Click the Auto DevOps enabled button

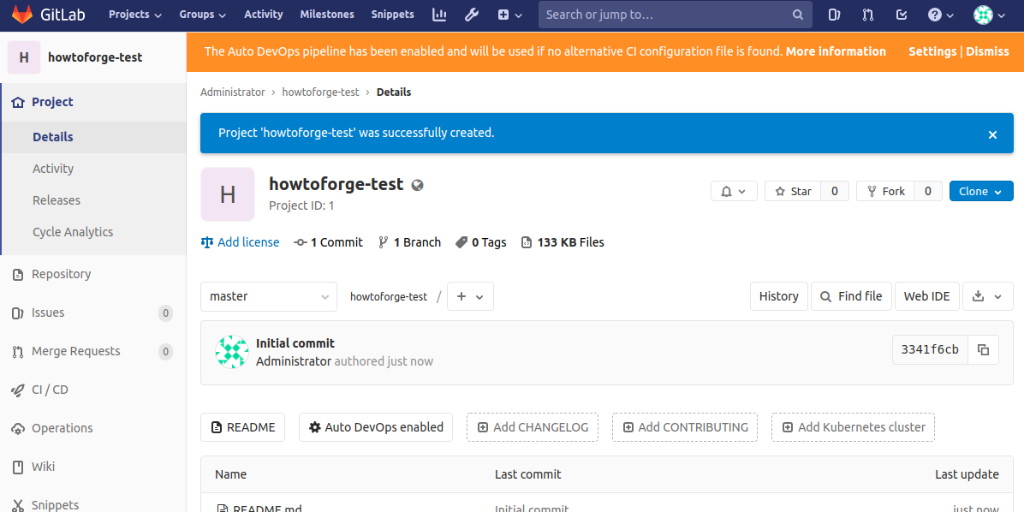click(x=376, y=427)
